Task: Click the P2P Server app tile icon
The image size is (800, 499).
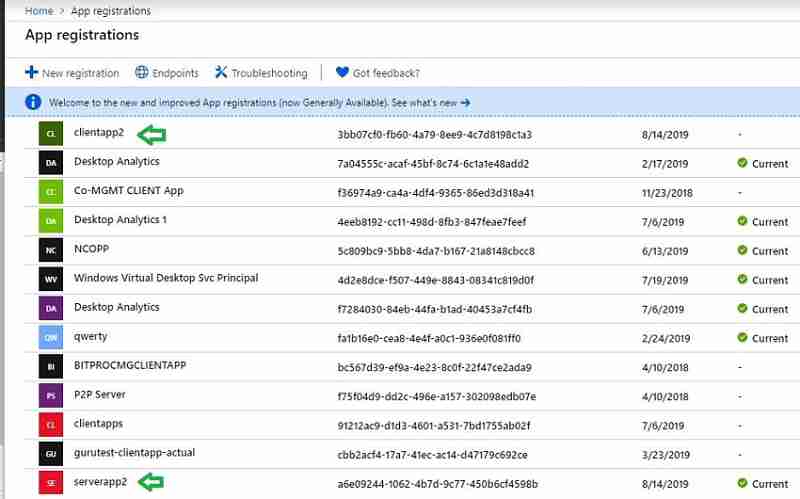Action: click(x=51, y=395)
